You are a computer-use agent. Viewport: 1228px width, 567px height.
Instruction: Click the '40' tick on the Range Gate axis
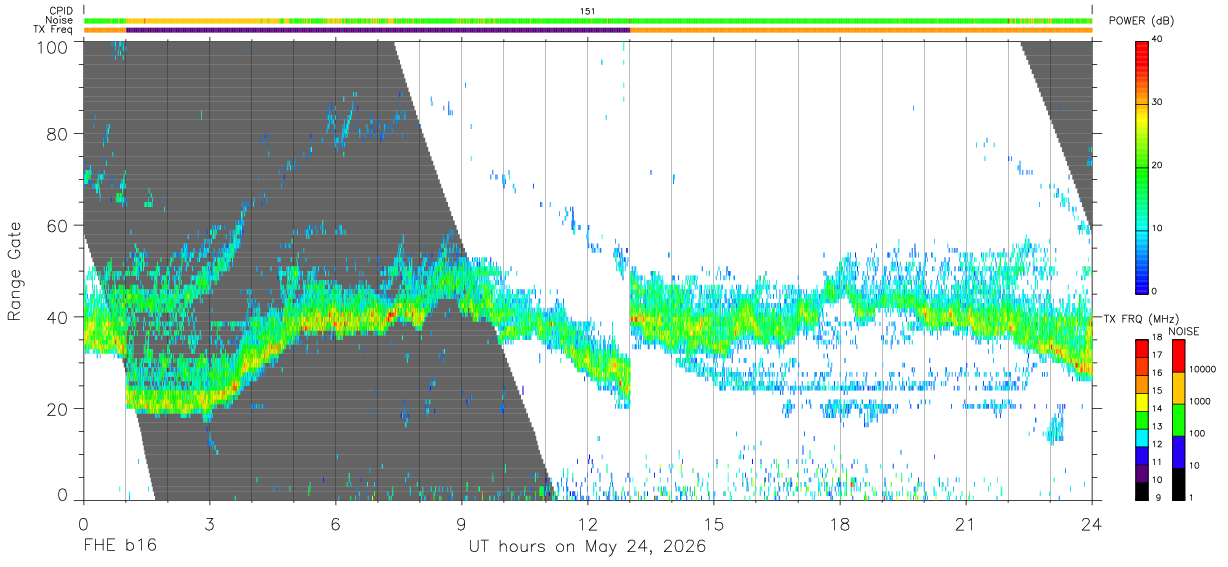click(x=56, y=317)
